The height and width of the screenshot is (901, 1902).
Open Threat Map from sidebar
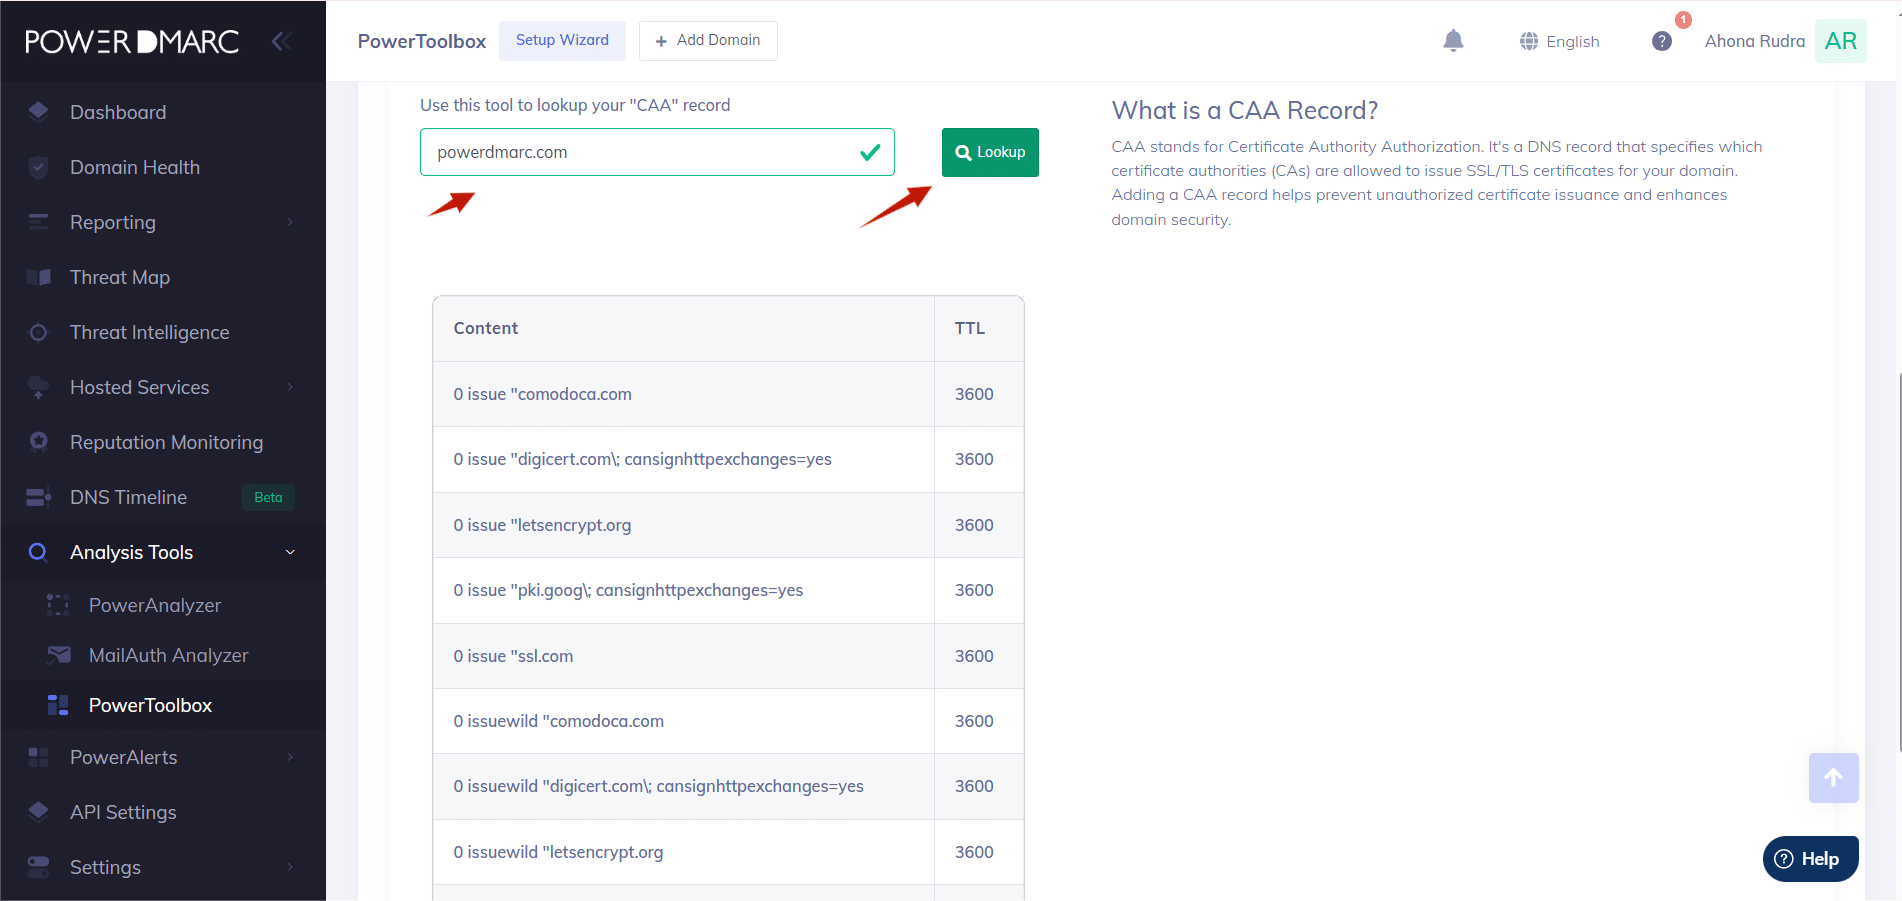coord(120,277)
